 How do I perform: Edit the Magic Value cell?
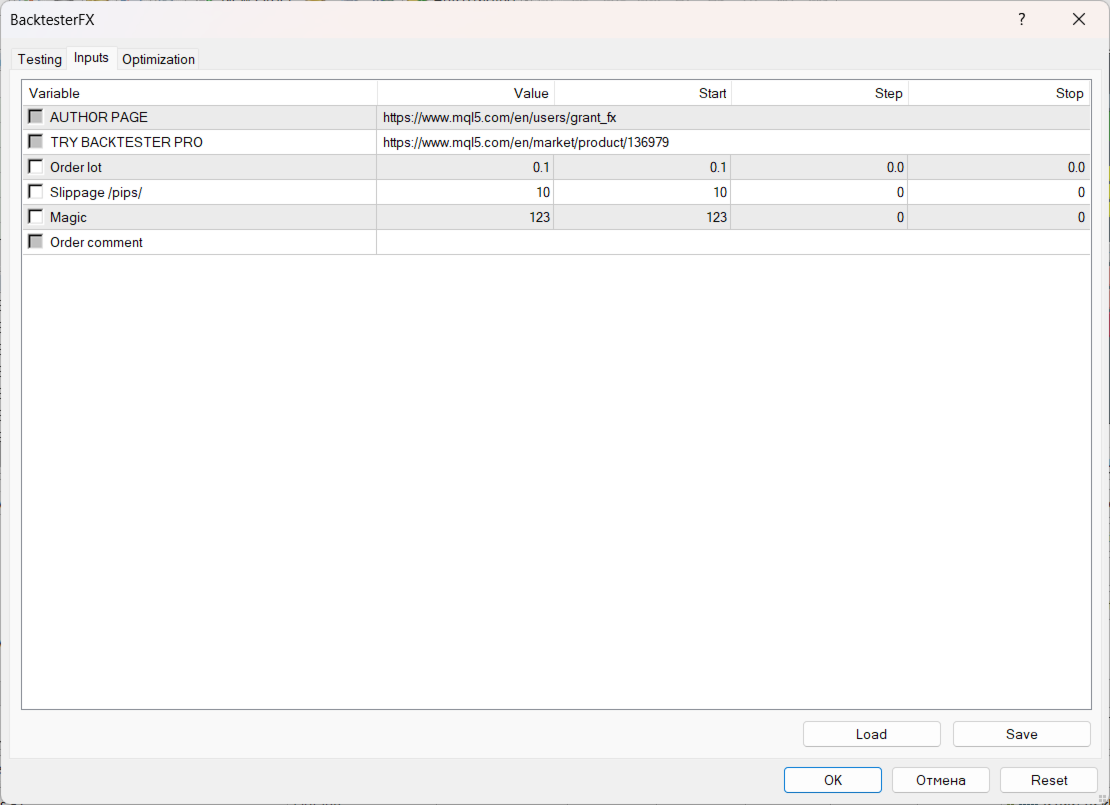465,217
